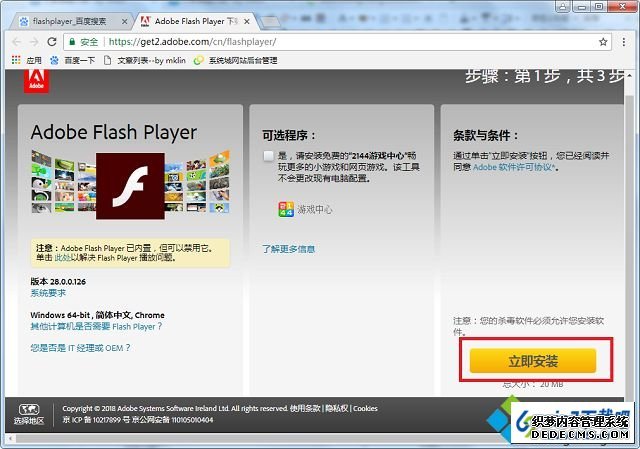This screenshot has height=449, width=640.
Task: Bookmark this page with the star icon
Action: (603, 42)
